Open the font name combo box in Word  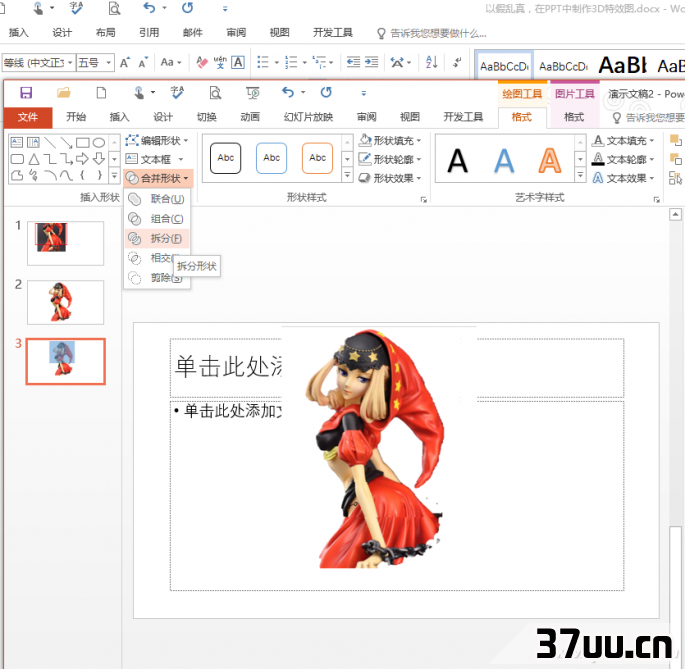[x=38, y=63]
